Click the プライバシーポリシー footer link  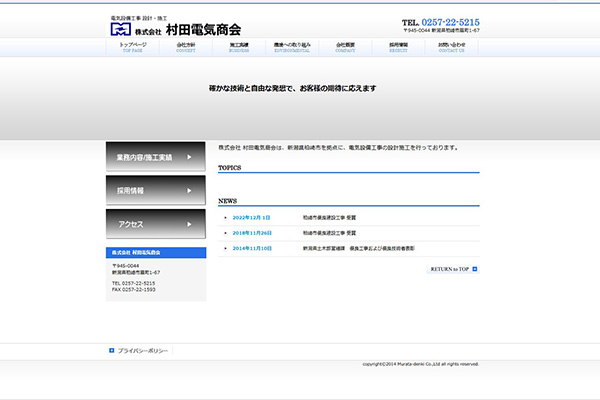(x=144, y=351)
